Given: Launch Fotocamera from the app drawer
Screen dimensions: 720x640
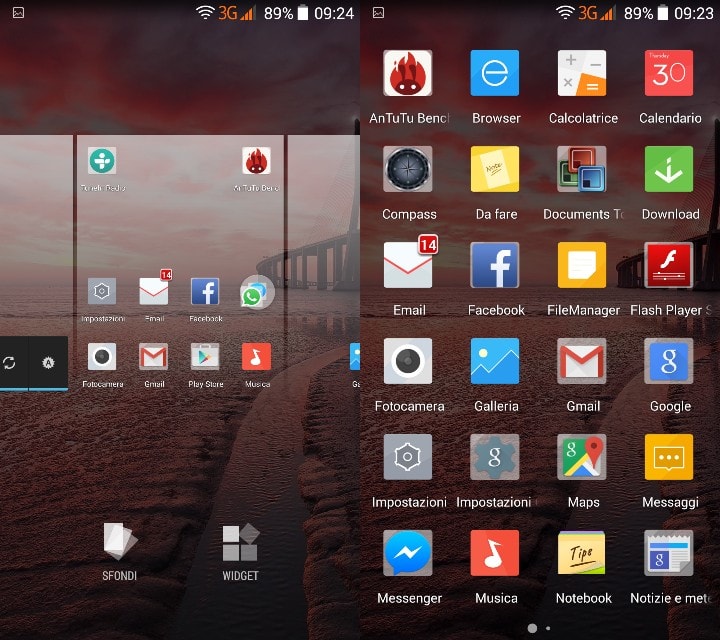Looking at the screenshot, I should coord(408,361).
